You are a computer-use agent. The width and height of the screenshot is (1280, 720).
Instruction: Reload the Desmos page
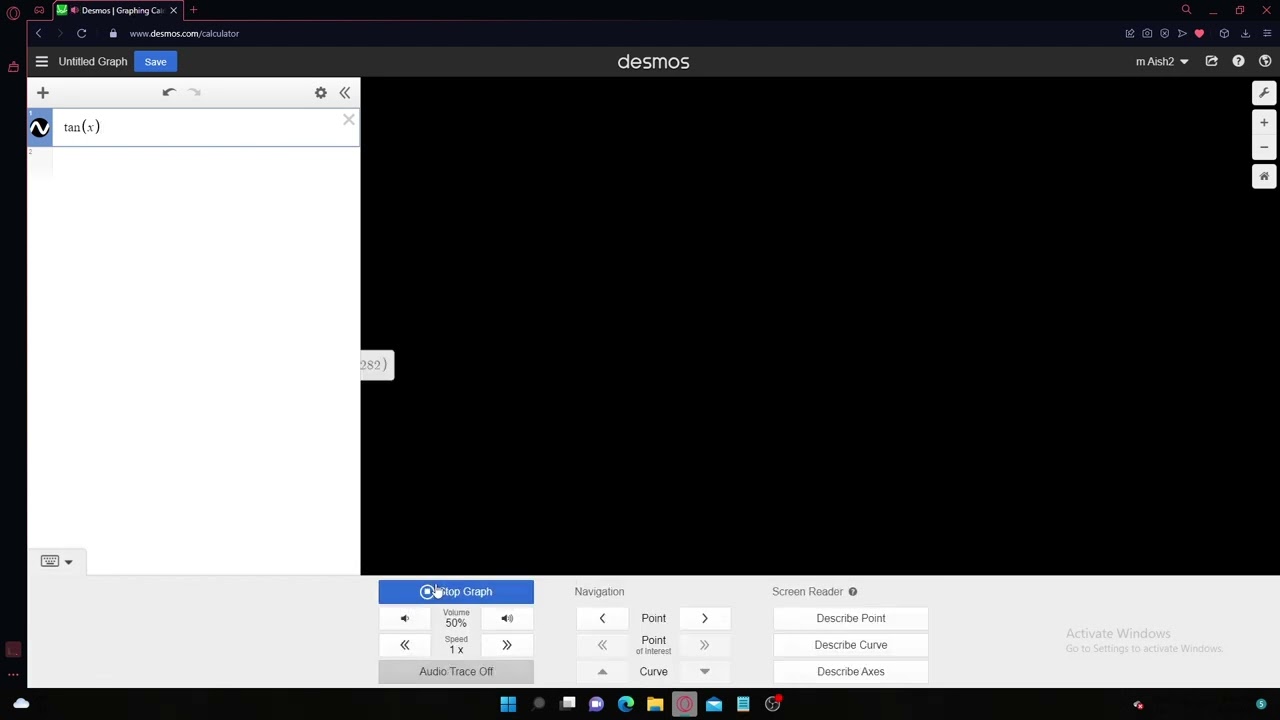(x=81, y=34)
